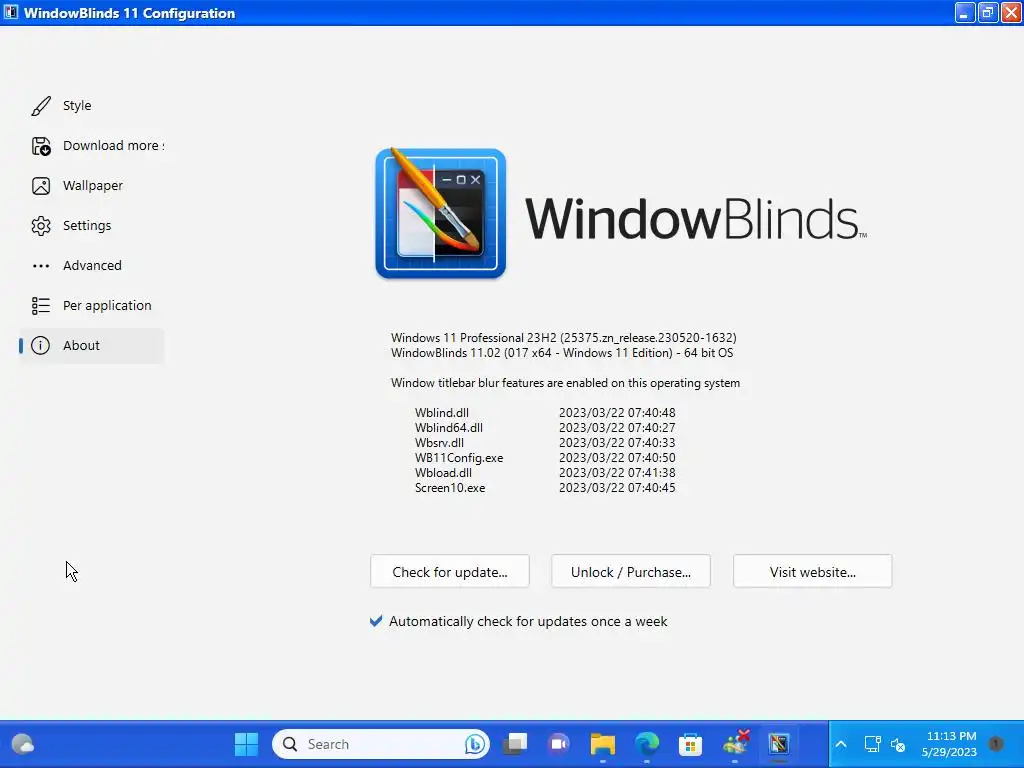Screen dimensions: 1024x768
Task: Click the 2023/03/22 07:40:45 timestamp
Action: click(617, 488)
